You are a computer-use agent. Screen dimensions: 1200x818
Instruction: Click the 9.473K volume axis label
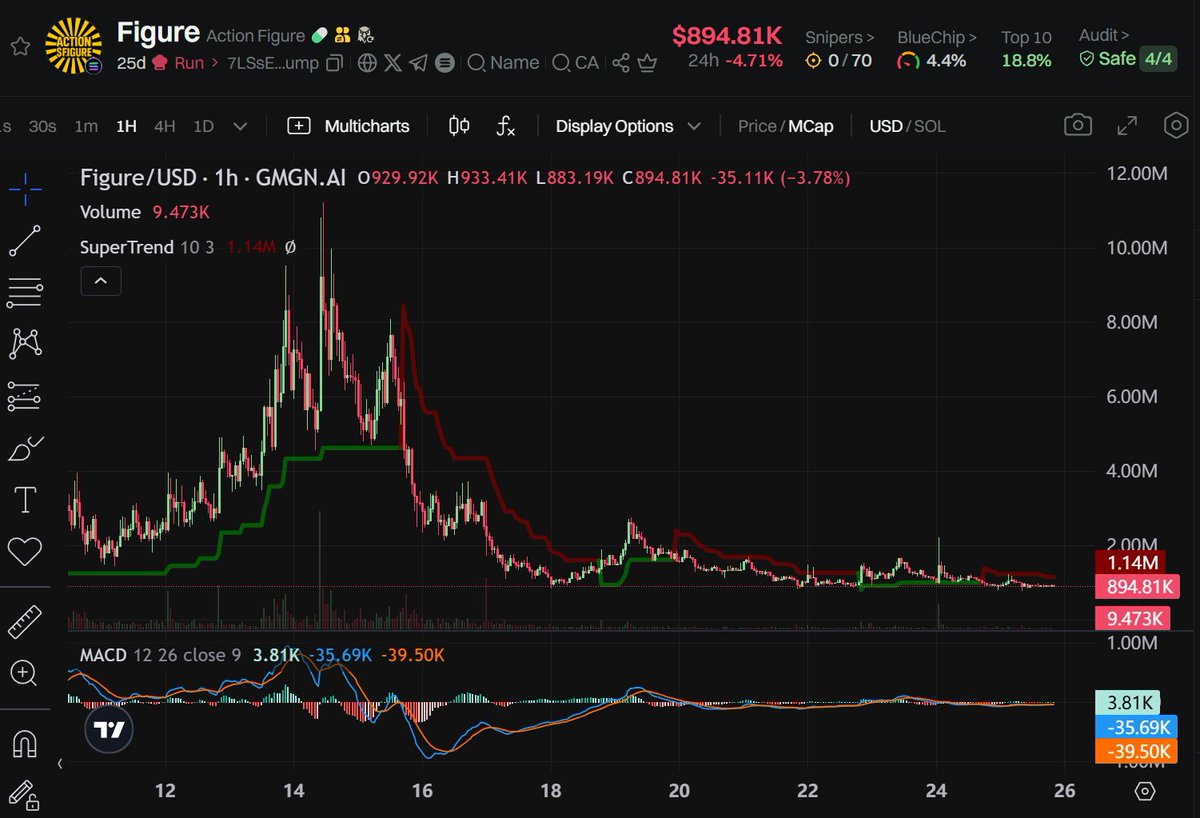click(1132, 618)
